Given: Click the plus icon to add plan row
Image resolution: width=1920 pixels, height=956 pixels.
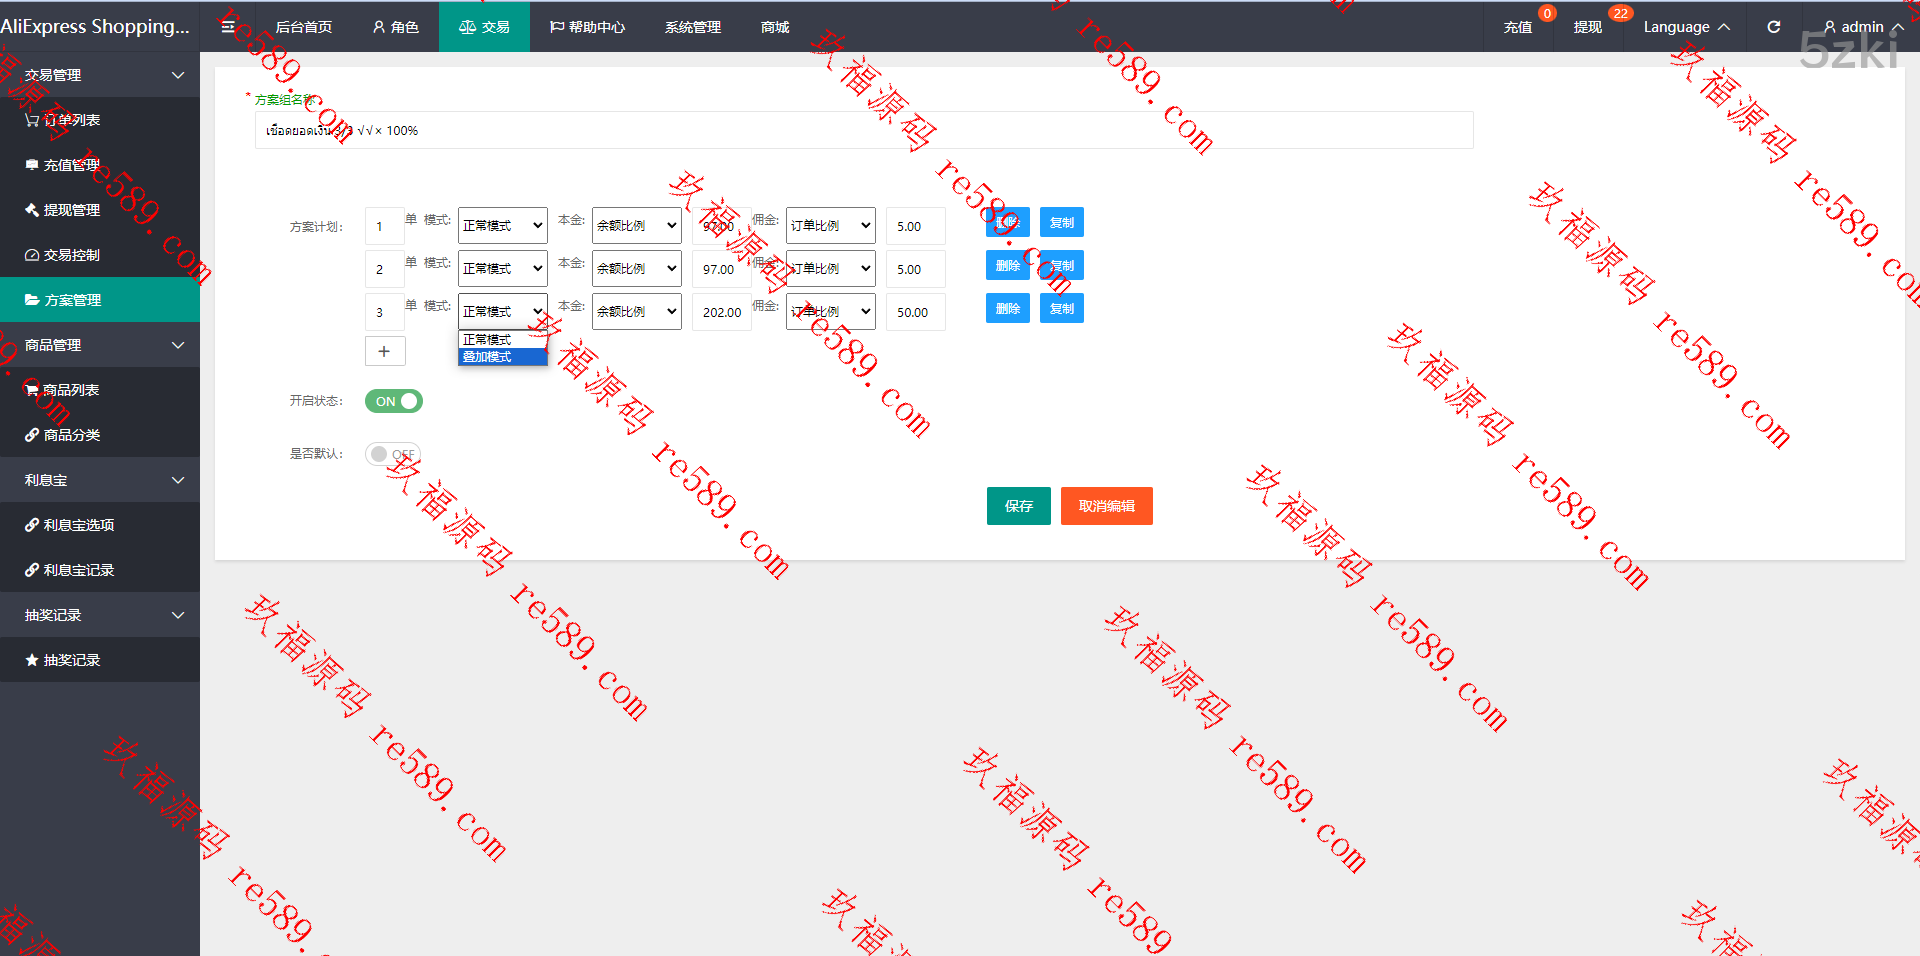Looking at the screenshot, I should (x=384, y=351).
